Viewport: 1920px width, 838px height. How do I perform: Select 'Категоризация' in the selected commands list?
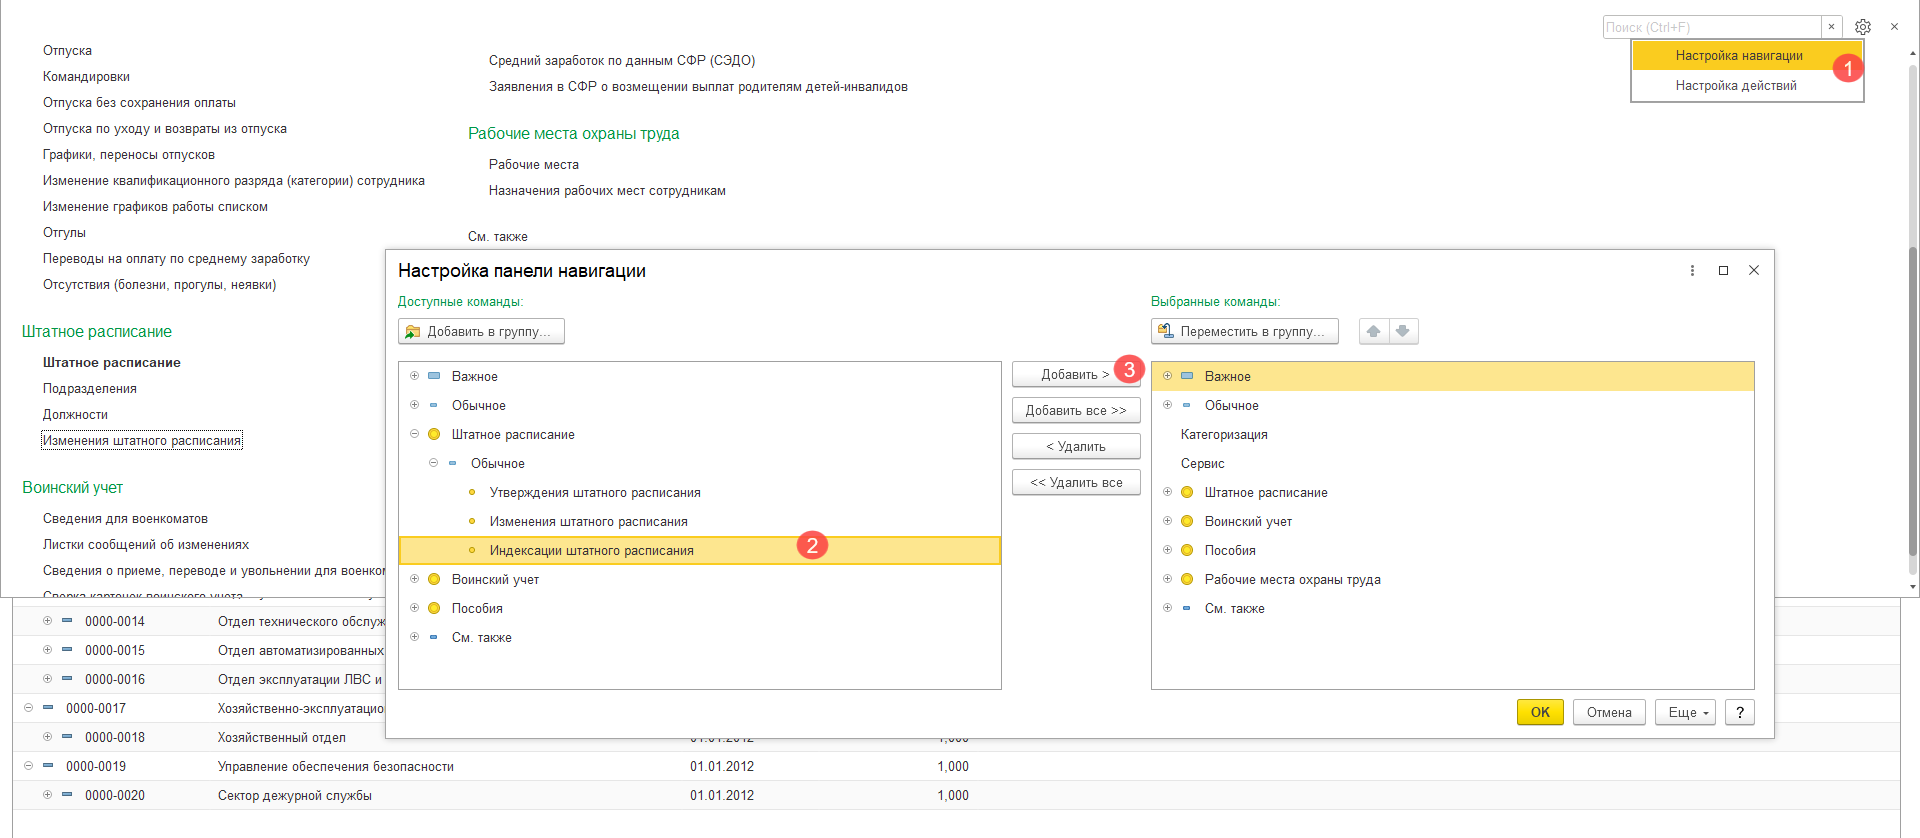coord(1224,435)
